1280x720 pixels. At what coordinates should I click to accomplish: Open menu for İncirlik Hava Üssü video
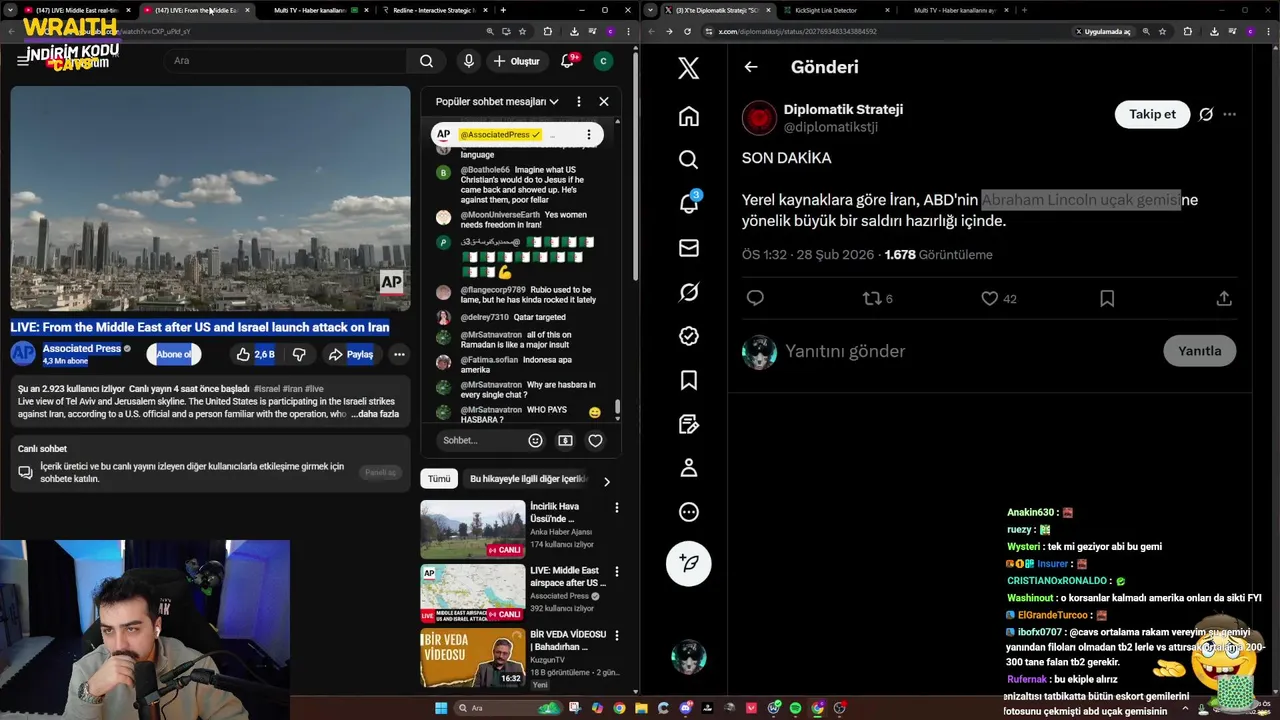[616, 508]
